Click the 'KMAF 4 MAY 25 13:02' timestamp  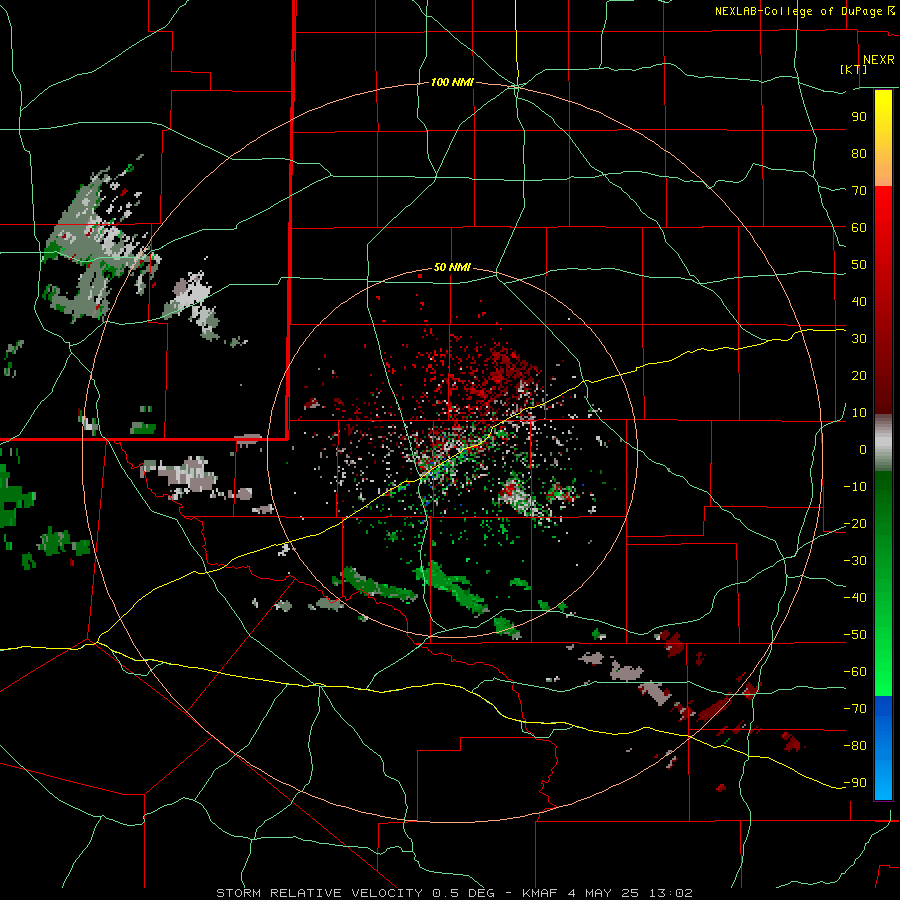pos(607,893)
